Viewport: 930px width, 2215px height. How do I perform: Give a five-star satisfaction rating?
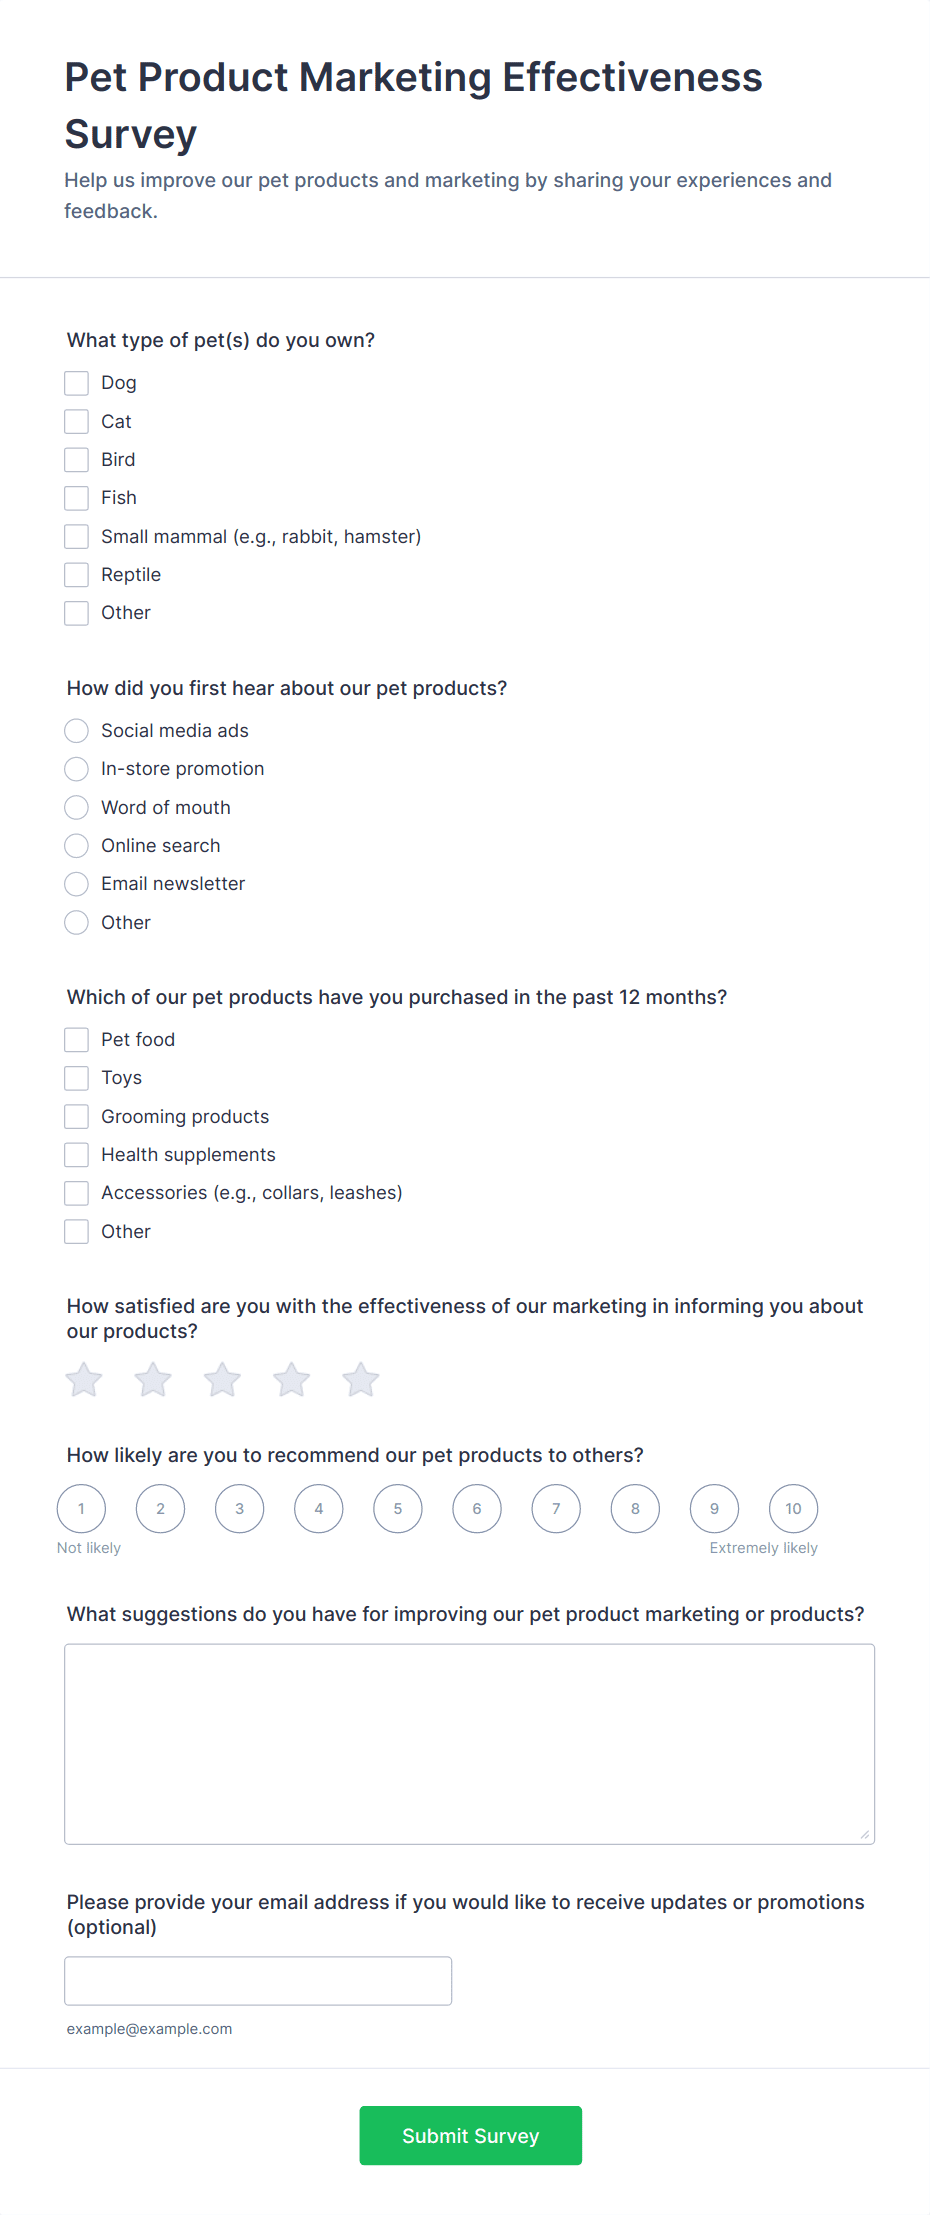(x=361, y=1380)
